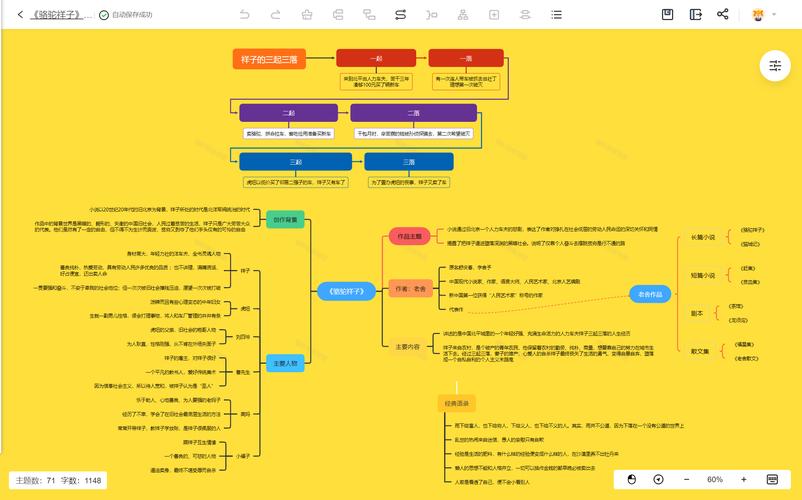
Task: Click the save icon in toolbar
Action: (x=667, y=14)
